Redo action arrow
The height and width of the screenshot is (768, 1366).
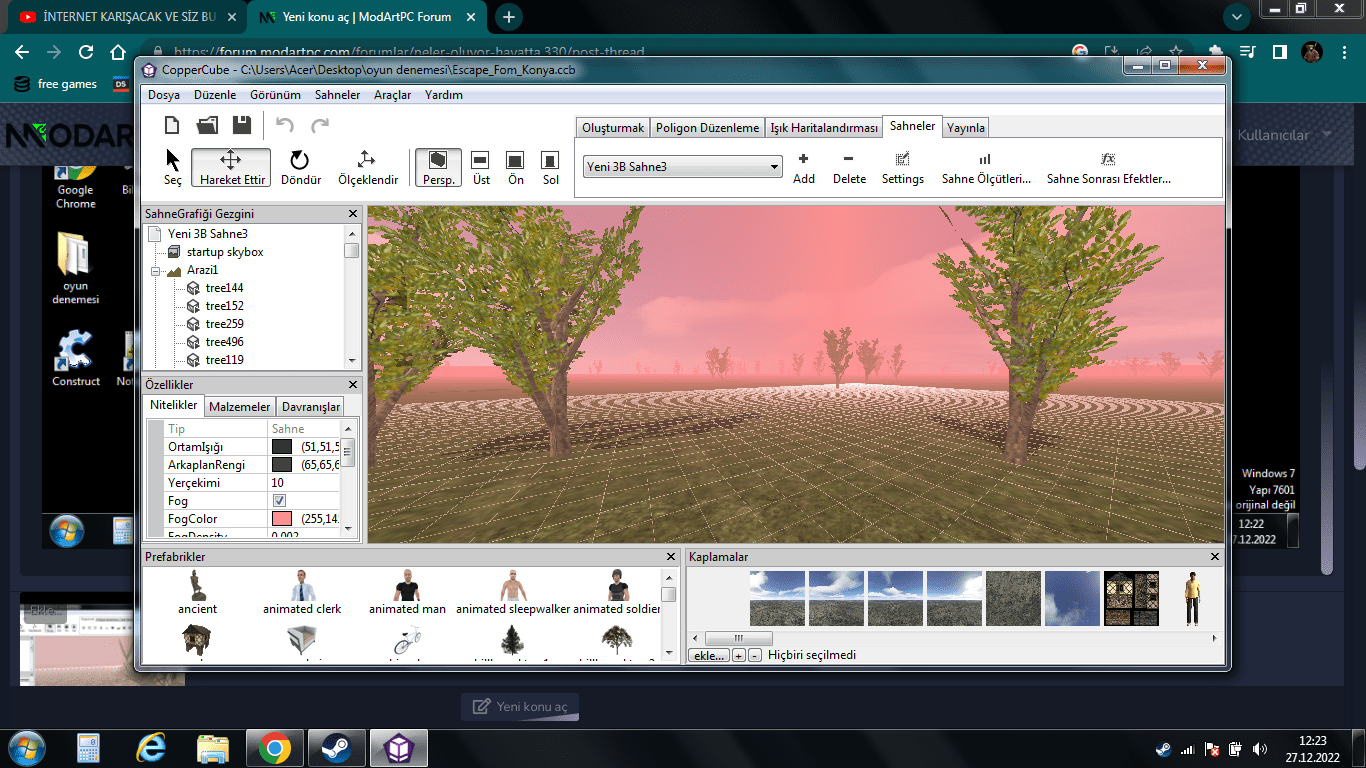coord(320,125)
